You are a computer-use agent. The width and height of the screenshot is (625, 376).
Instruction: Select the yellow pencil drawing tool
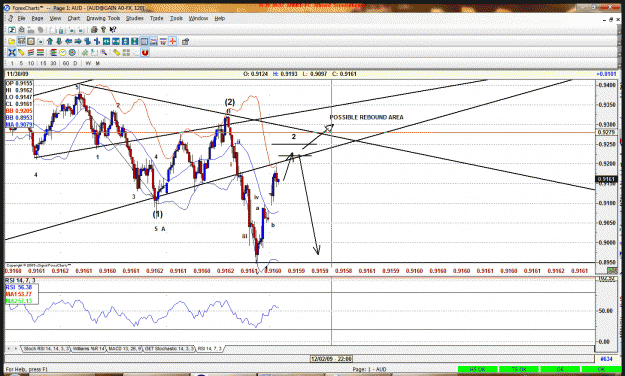(x=21, y=52)
